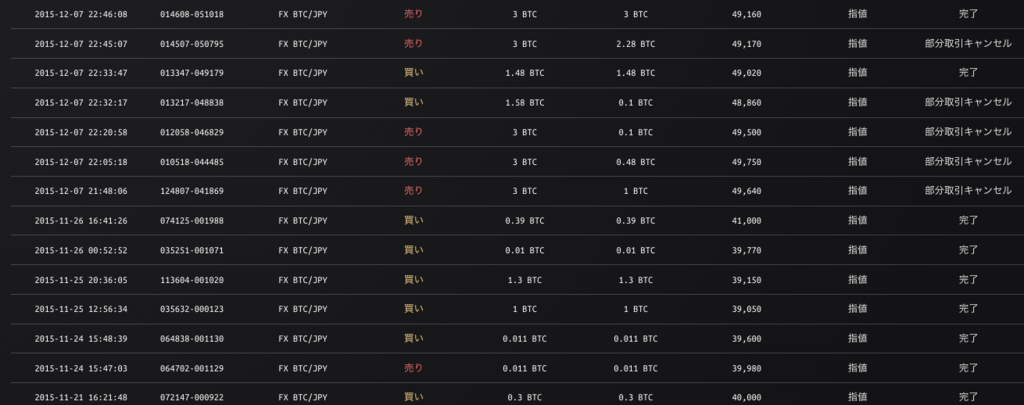Click price 39,600 in the order table
Viewport: 1024px width, 405px height.
tap(746, 339)
